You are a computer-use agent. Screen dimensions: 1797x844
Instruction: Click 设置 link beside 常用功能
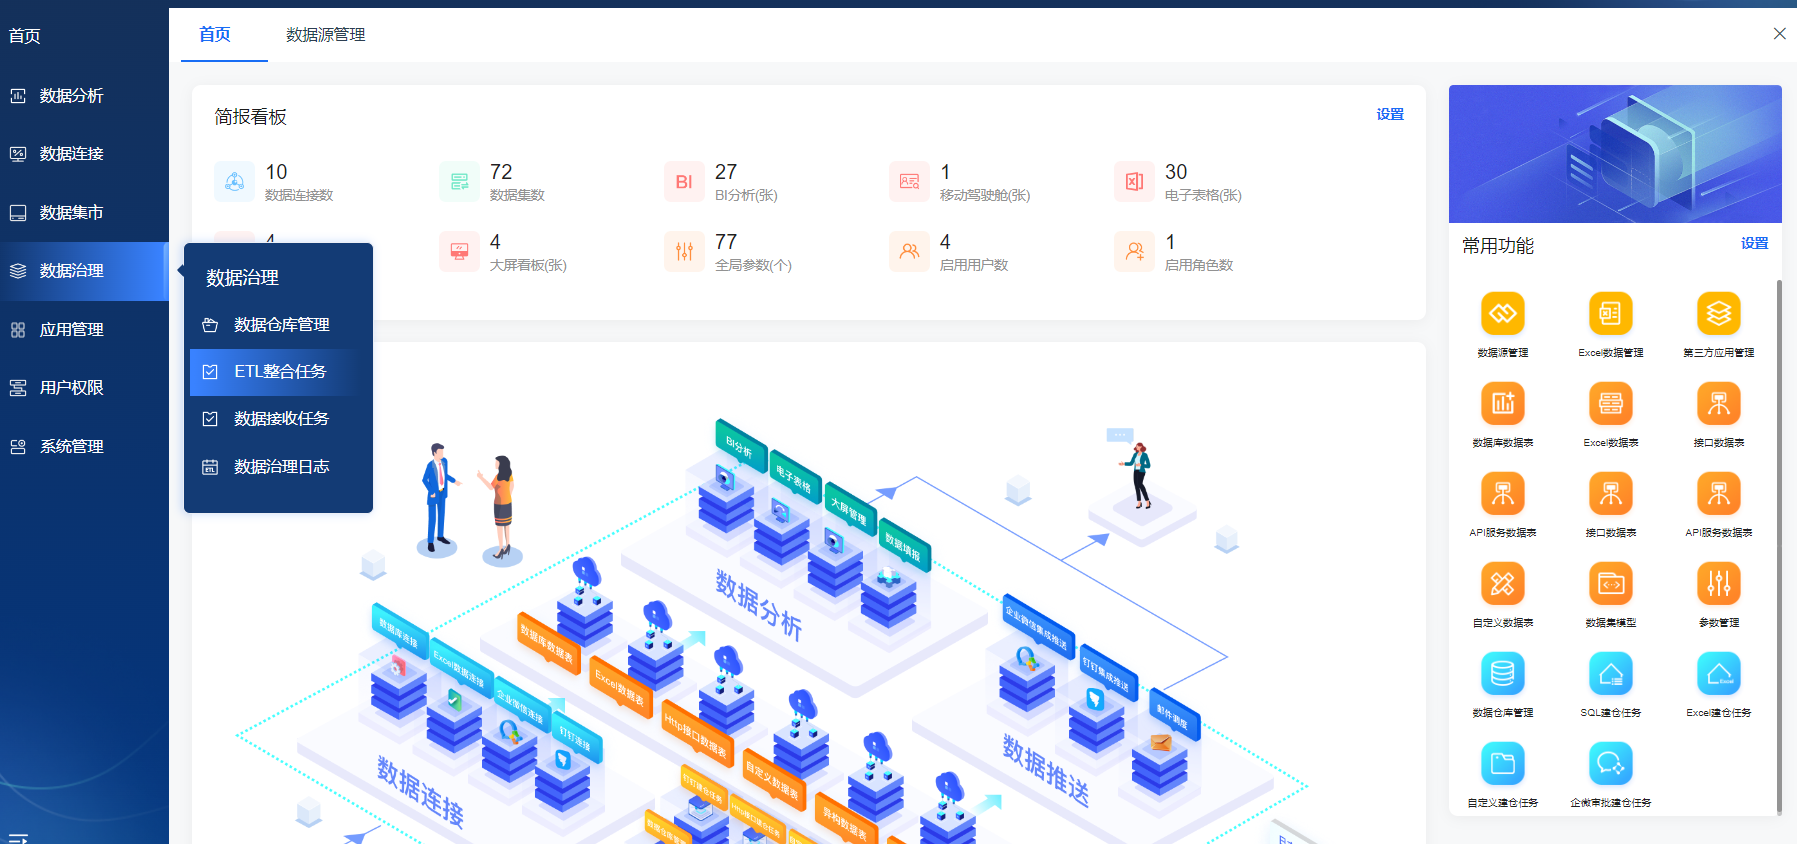[1754, 244]
